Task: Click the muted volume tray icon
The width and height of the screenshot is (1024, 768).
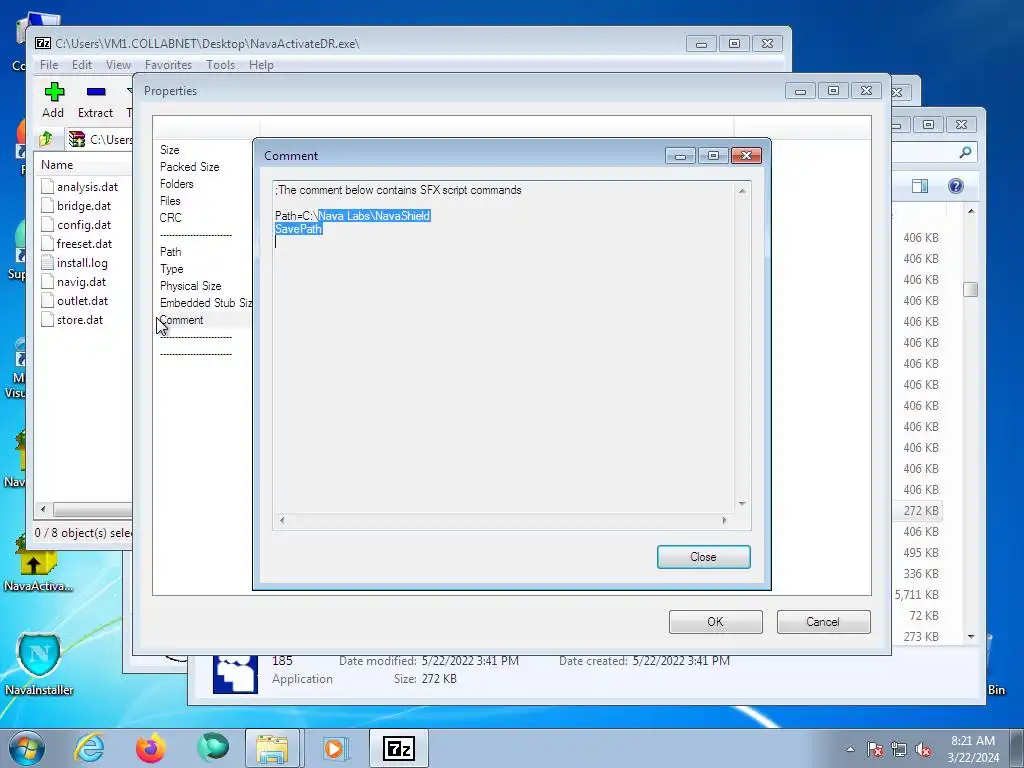Action: click(923, 749)
